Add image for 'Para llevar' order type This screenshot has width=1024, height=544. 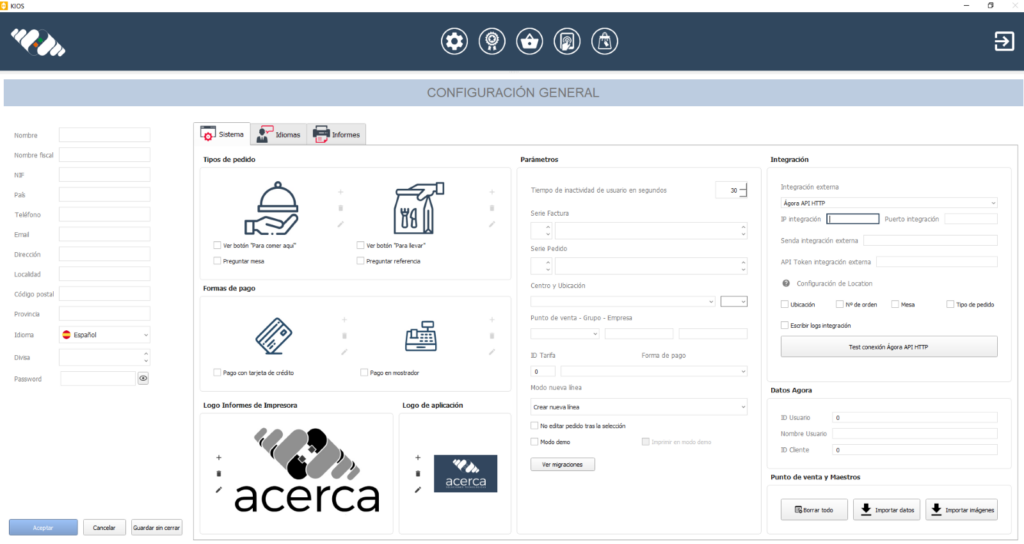click(x=492, y=192)
